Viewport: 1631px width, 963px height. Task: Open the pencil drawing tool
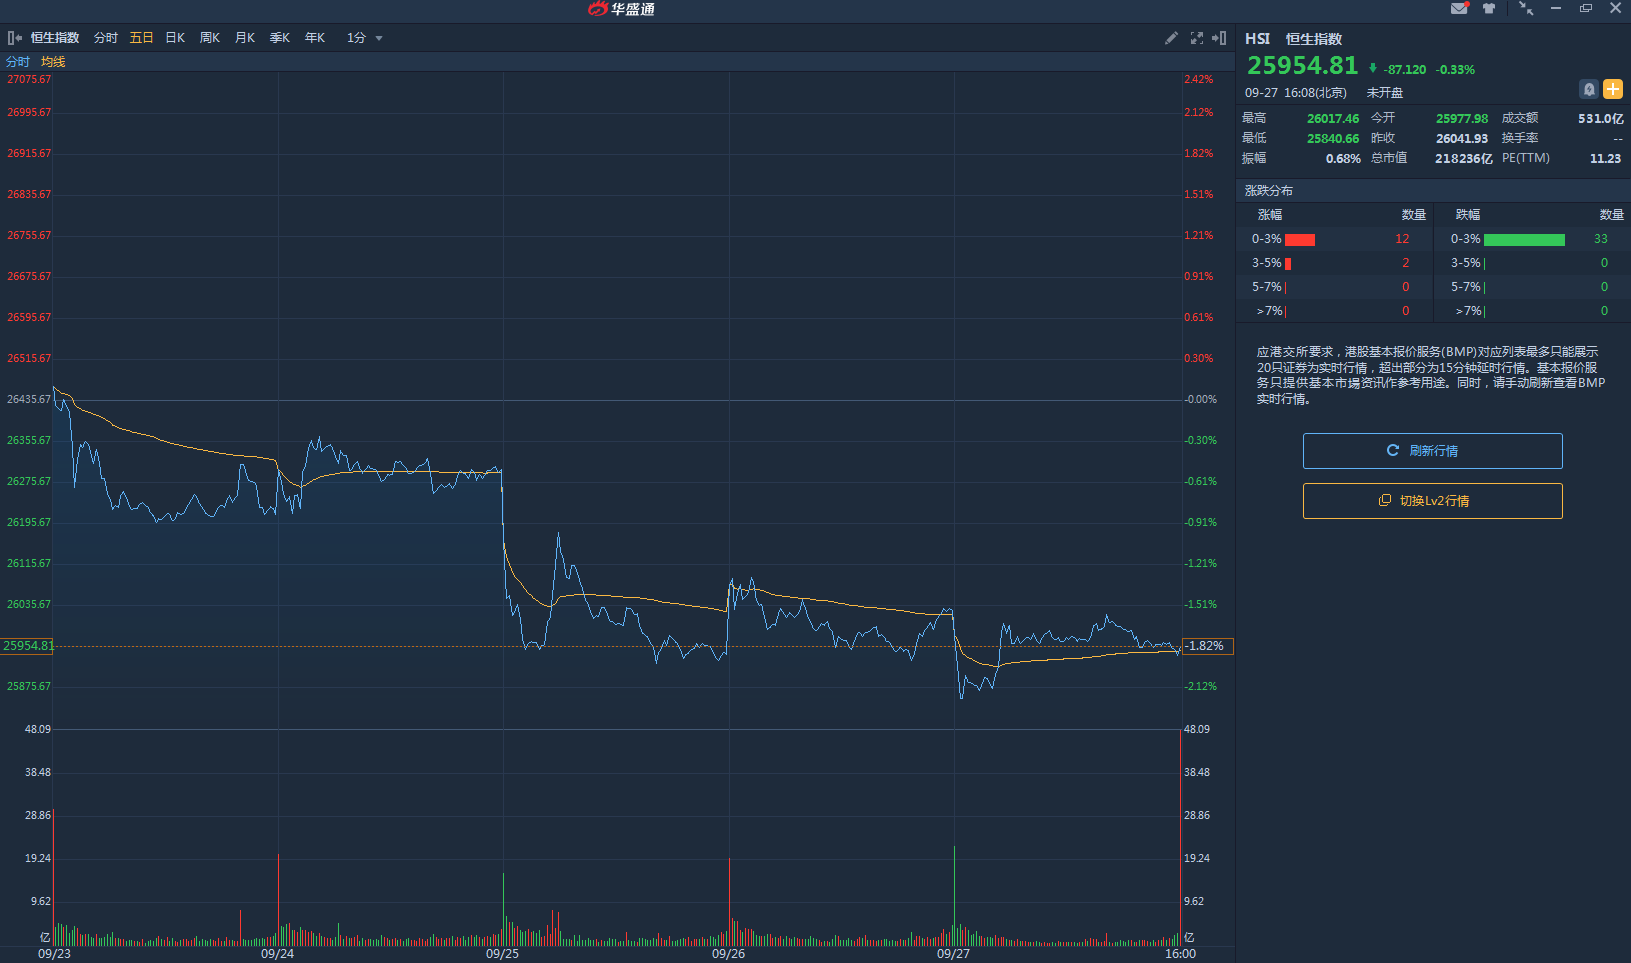1171,38
